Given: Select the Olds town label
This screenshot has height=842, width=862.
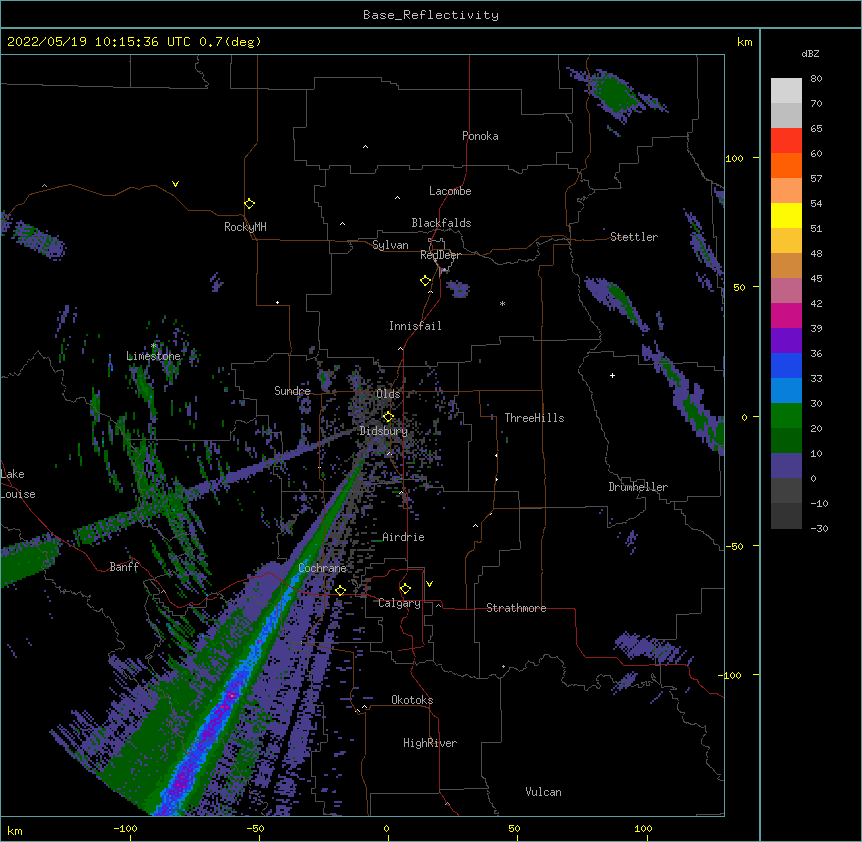Looking at the screenshot, I should pos(388,394).
